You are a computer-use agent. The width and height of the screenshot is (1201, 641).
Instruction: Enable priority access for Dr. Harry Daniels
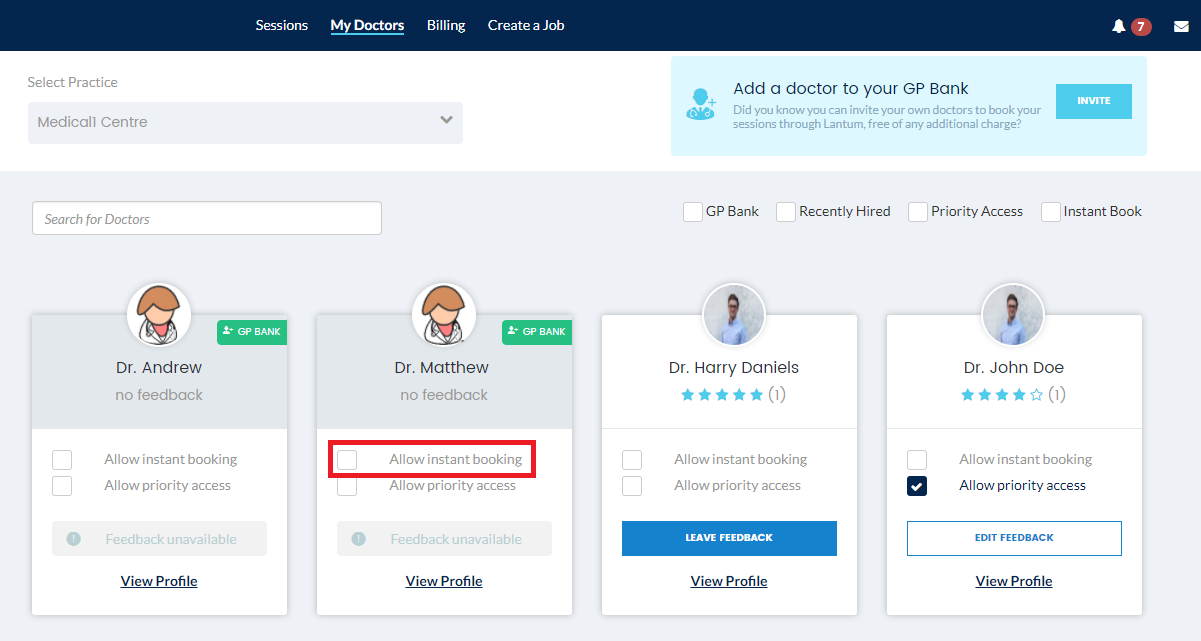(x=632, y=486)
